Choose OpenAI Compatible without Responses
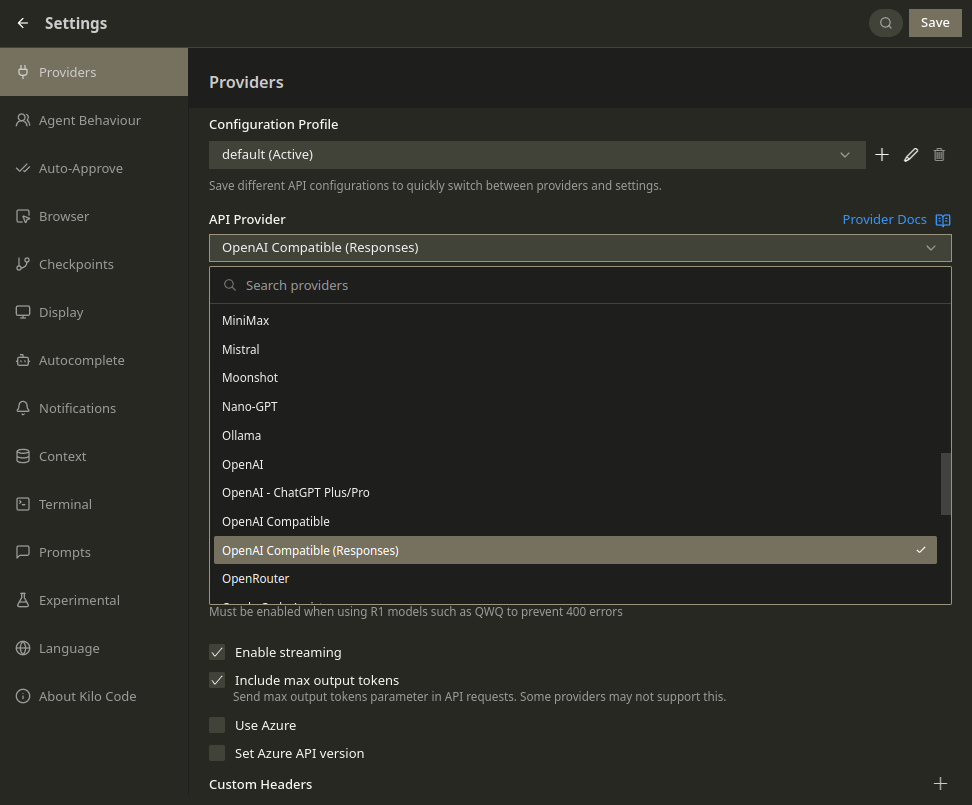 point(575,522)
